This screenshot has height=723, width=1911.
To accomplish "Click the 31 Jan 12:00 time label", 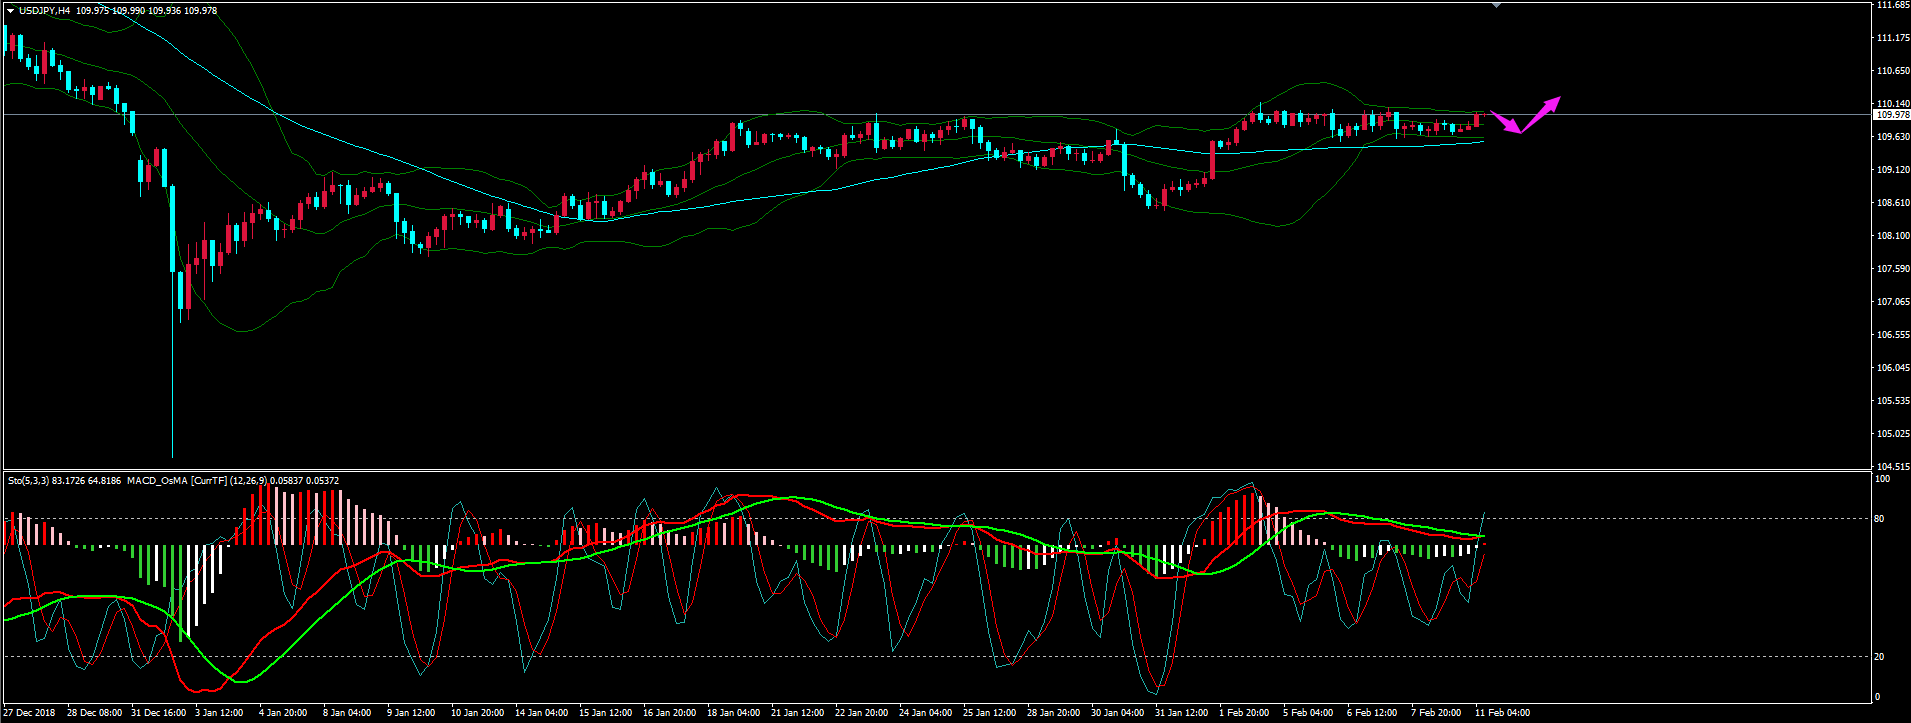I will click(x=1182, y=713).
